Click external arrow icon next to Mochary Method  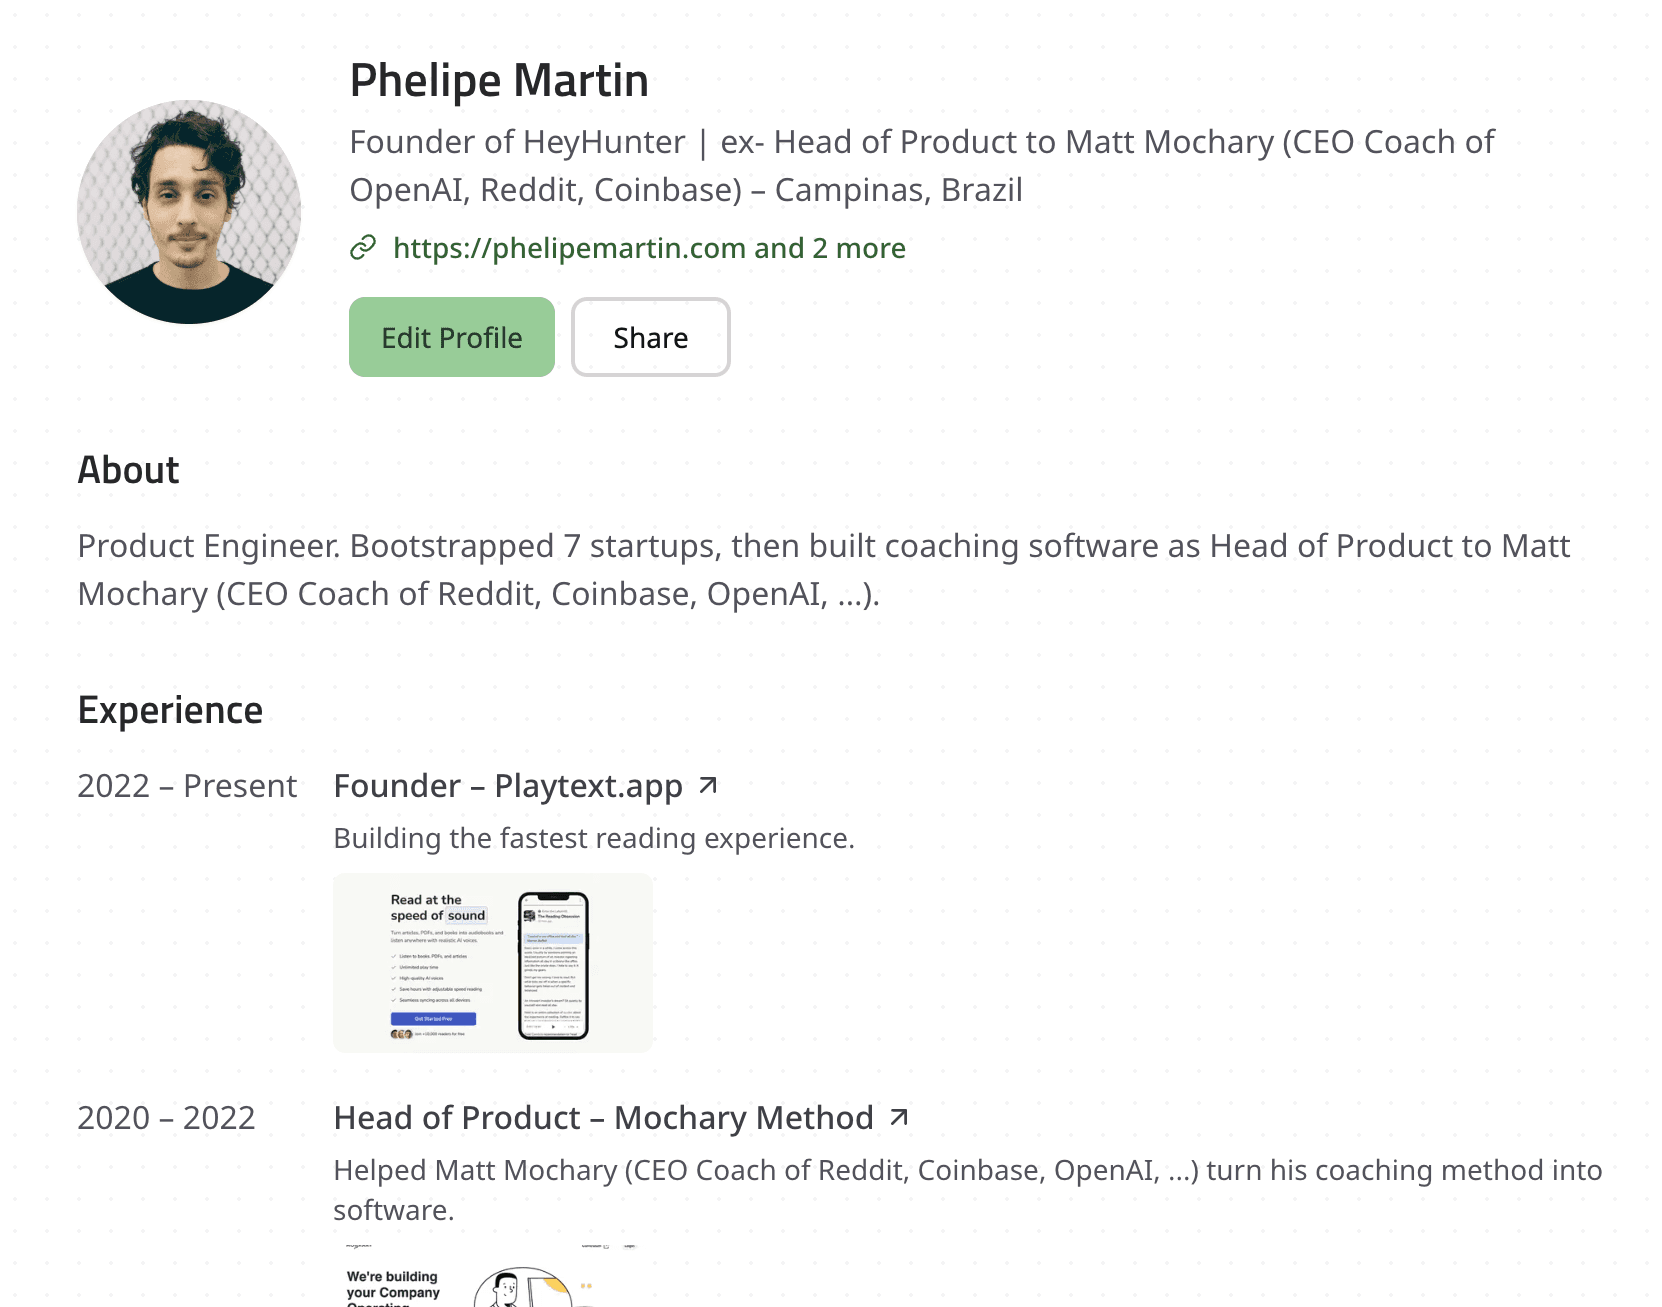point(899,1117)
